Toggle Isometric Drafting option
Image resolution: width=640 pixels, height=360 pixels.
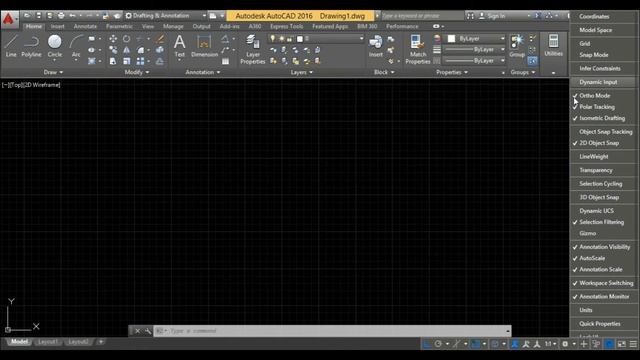[603, 118]
